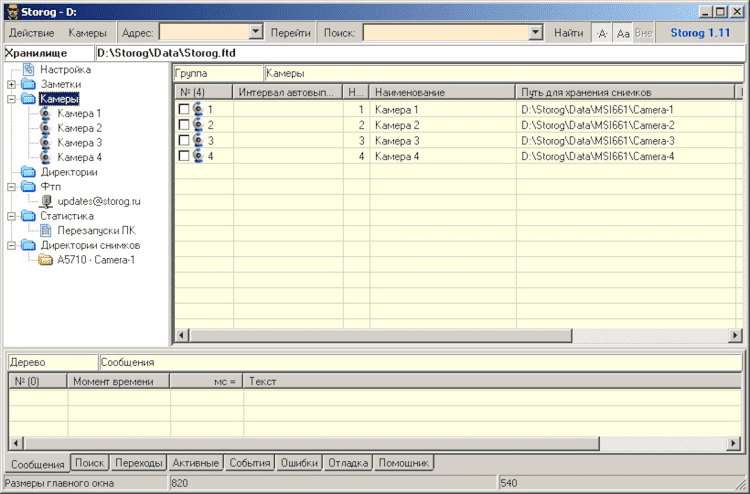This screenshot has width=750, height=494.
Task: Click the messages panel horizontal scrollbar thumb
Action: [312, 443]
